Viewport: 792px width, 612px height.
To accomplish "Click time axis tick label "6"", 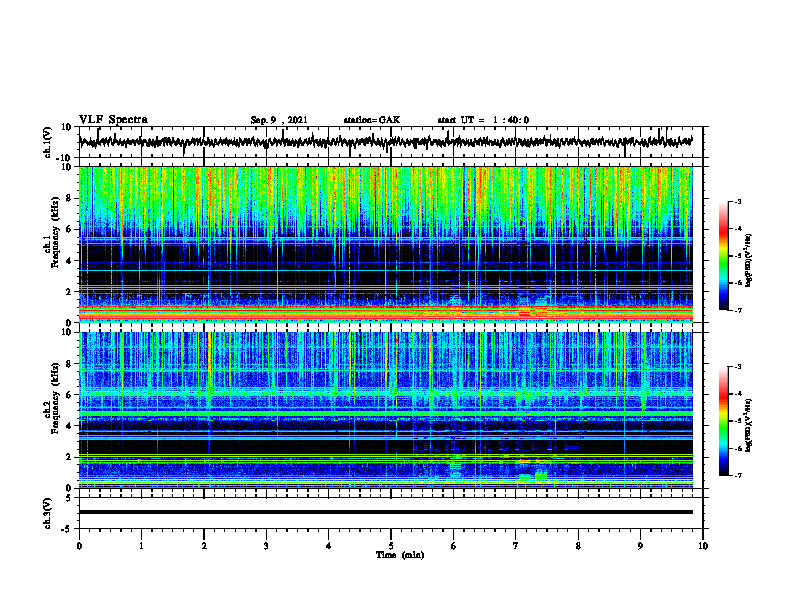I will [x=454, y=546].
